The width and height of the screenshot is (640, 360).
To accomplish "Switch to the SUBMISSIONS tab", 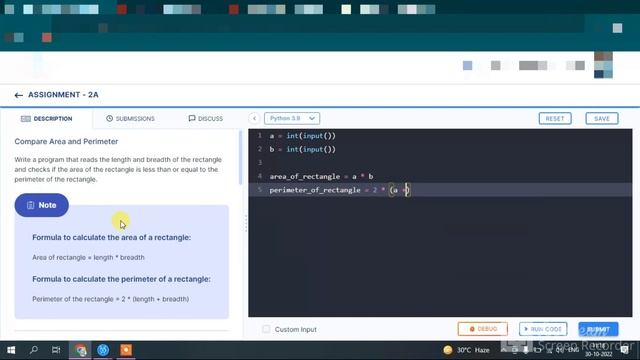I will tap(131, 118).
